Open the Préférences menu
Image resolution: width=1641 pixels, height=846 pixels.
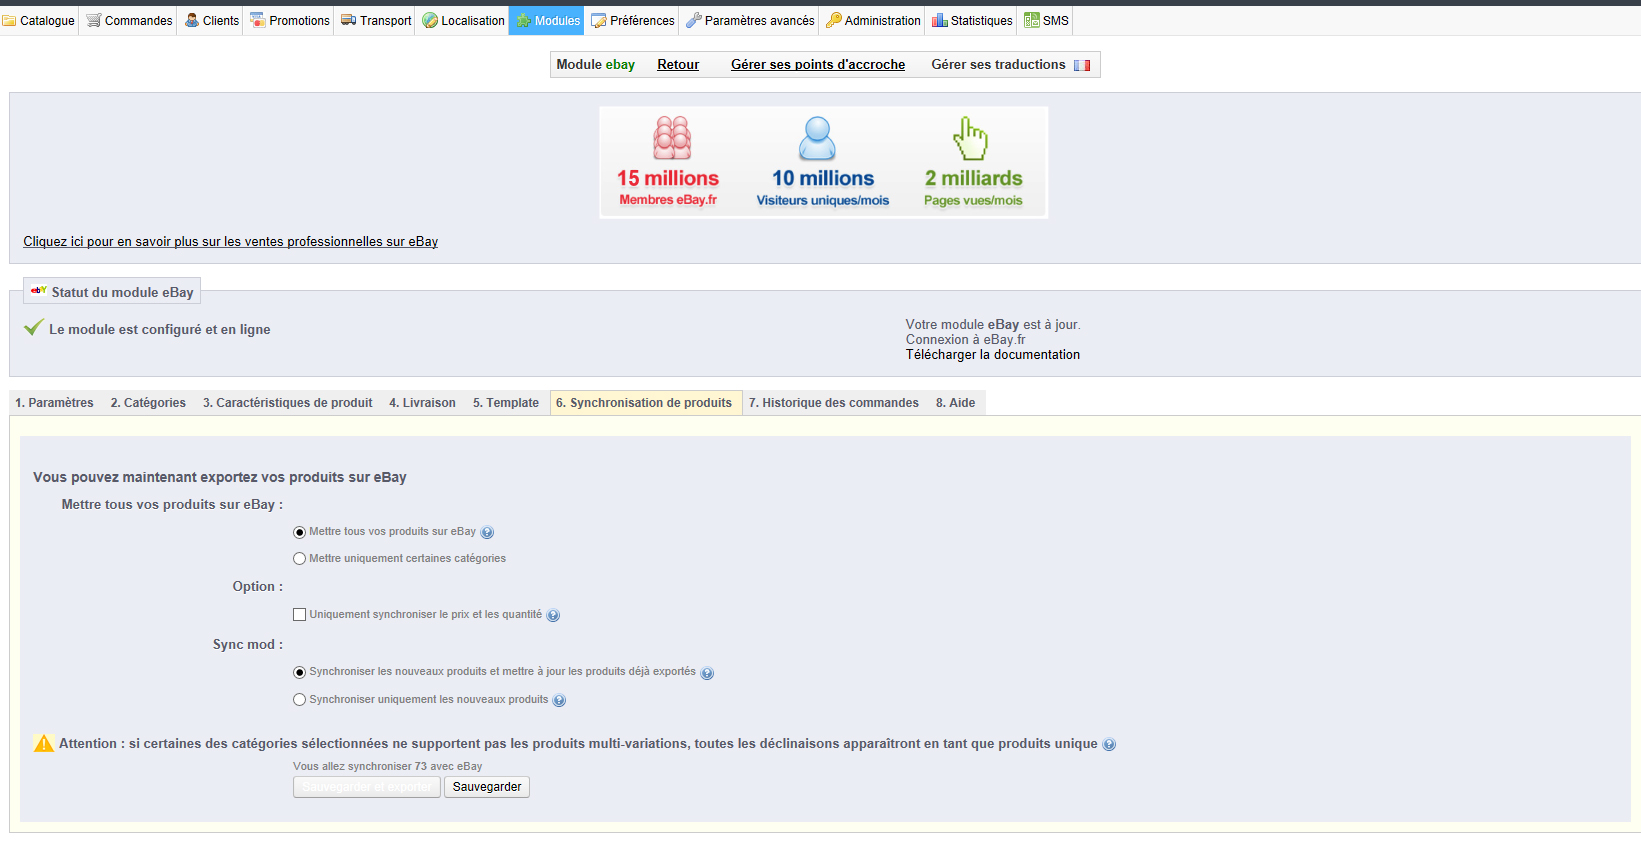633,20
